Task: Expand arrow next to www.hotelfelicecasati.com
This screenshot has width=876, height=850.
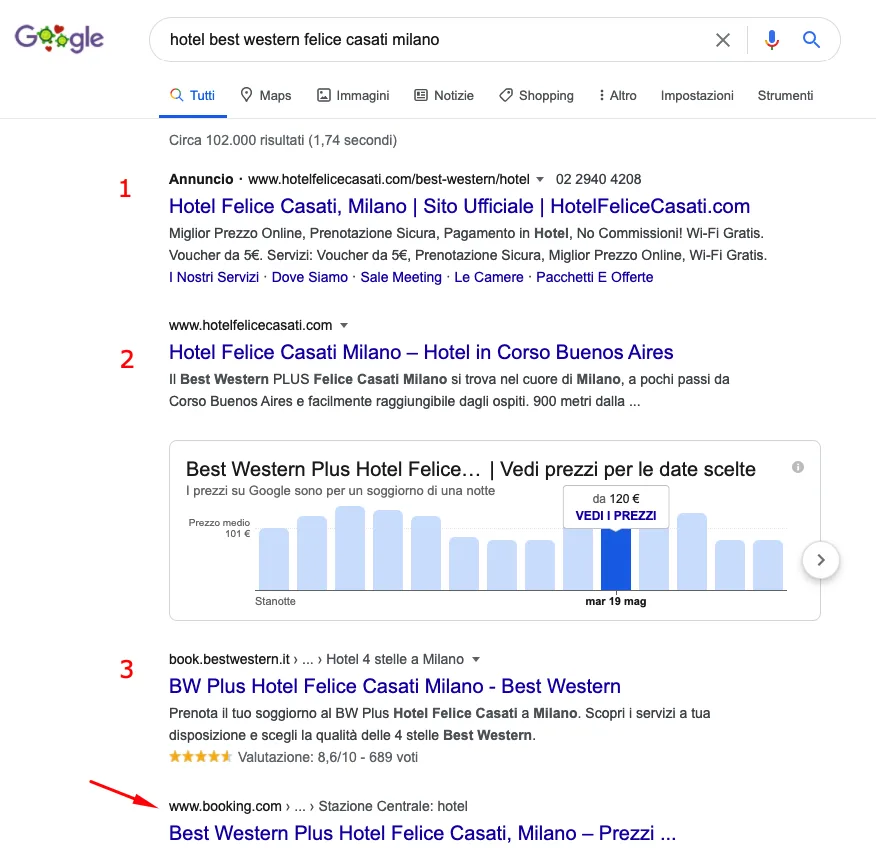Action: click(344, 325)
